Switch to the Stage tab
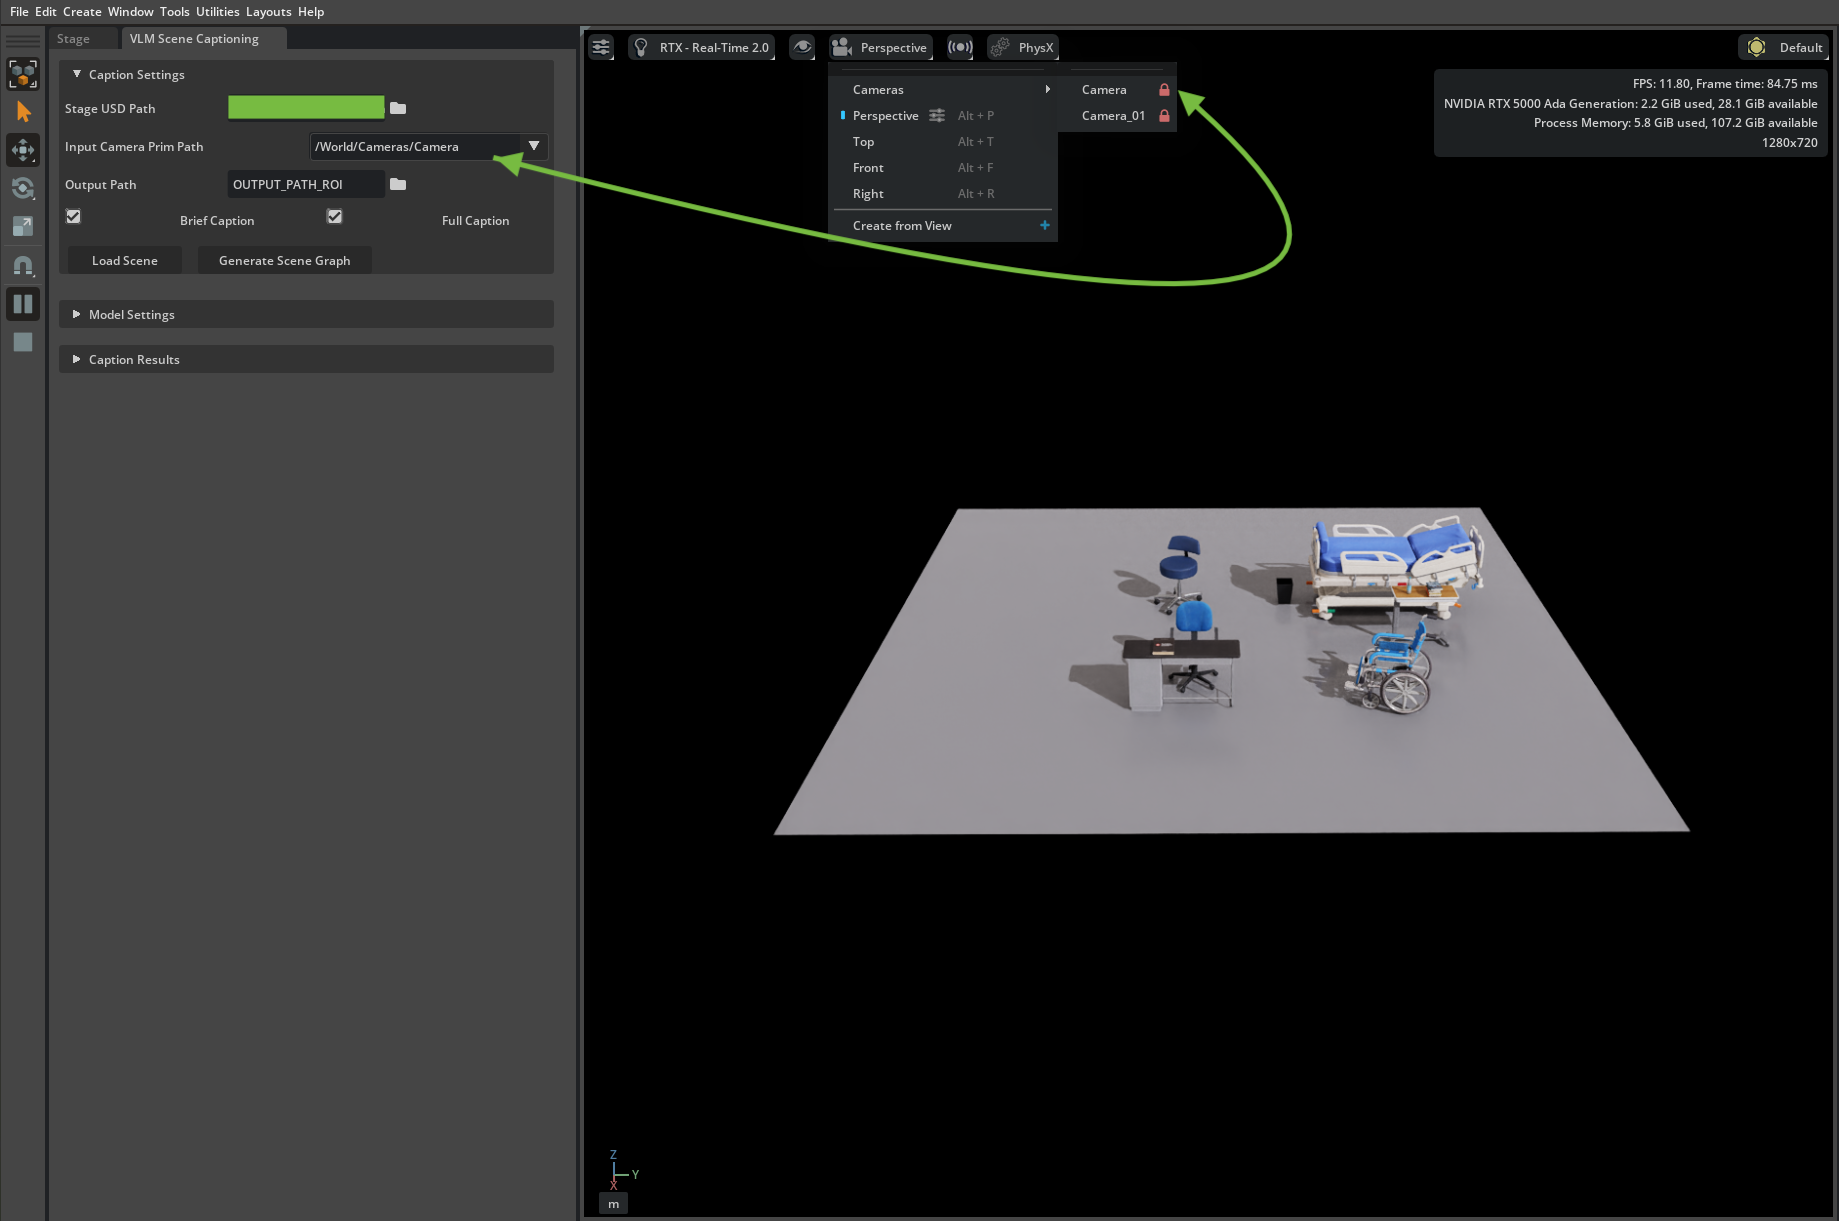 point(73,39)
